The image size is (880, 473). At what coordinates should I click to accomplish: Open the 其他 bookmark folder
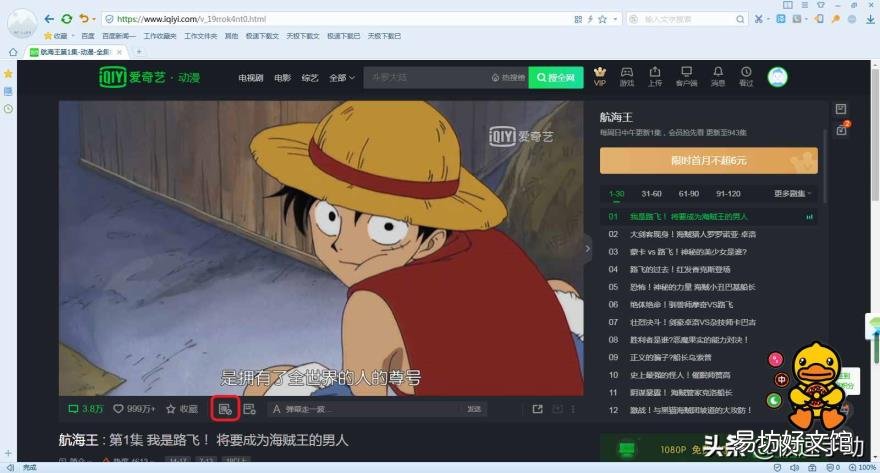coord(231,36)
